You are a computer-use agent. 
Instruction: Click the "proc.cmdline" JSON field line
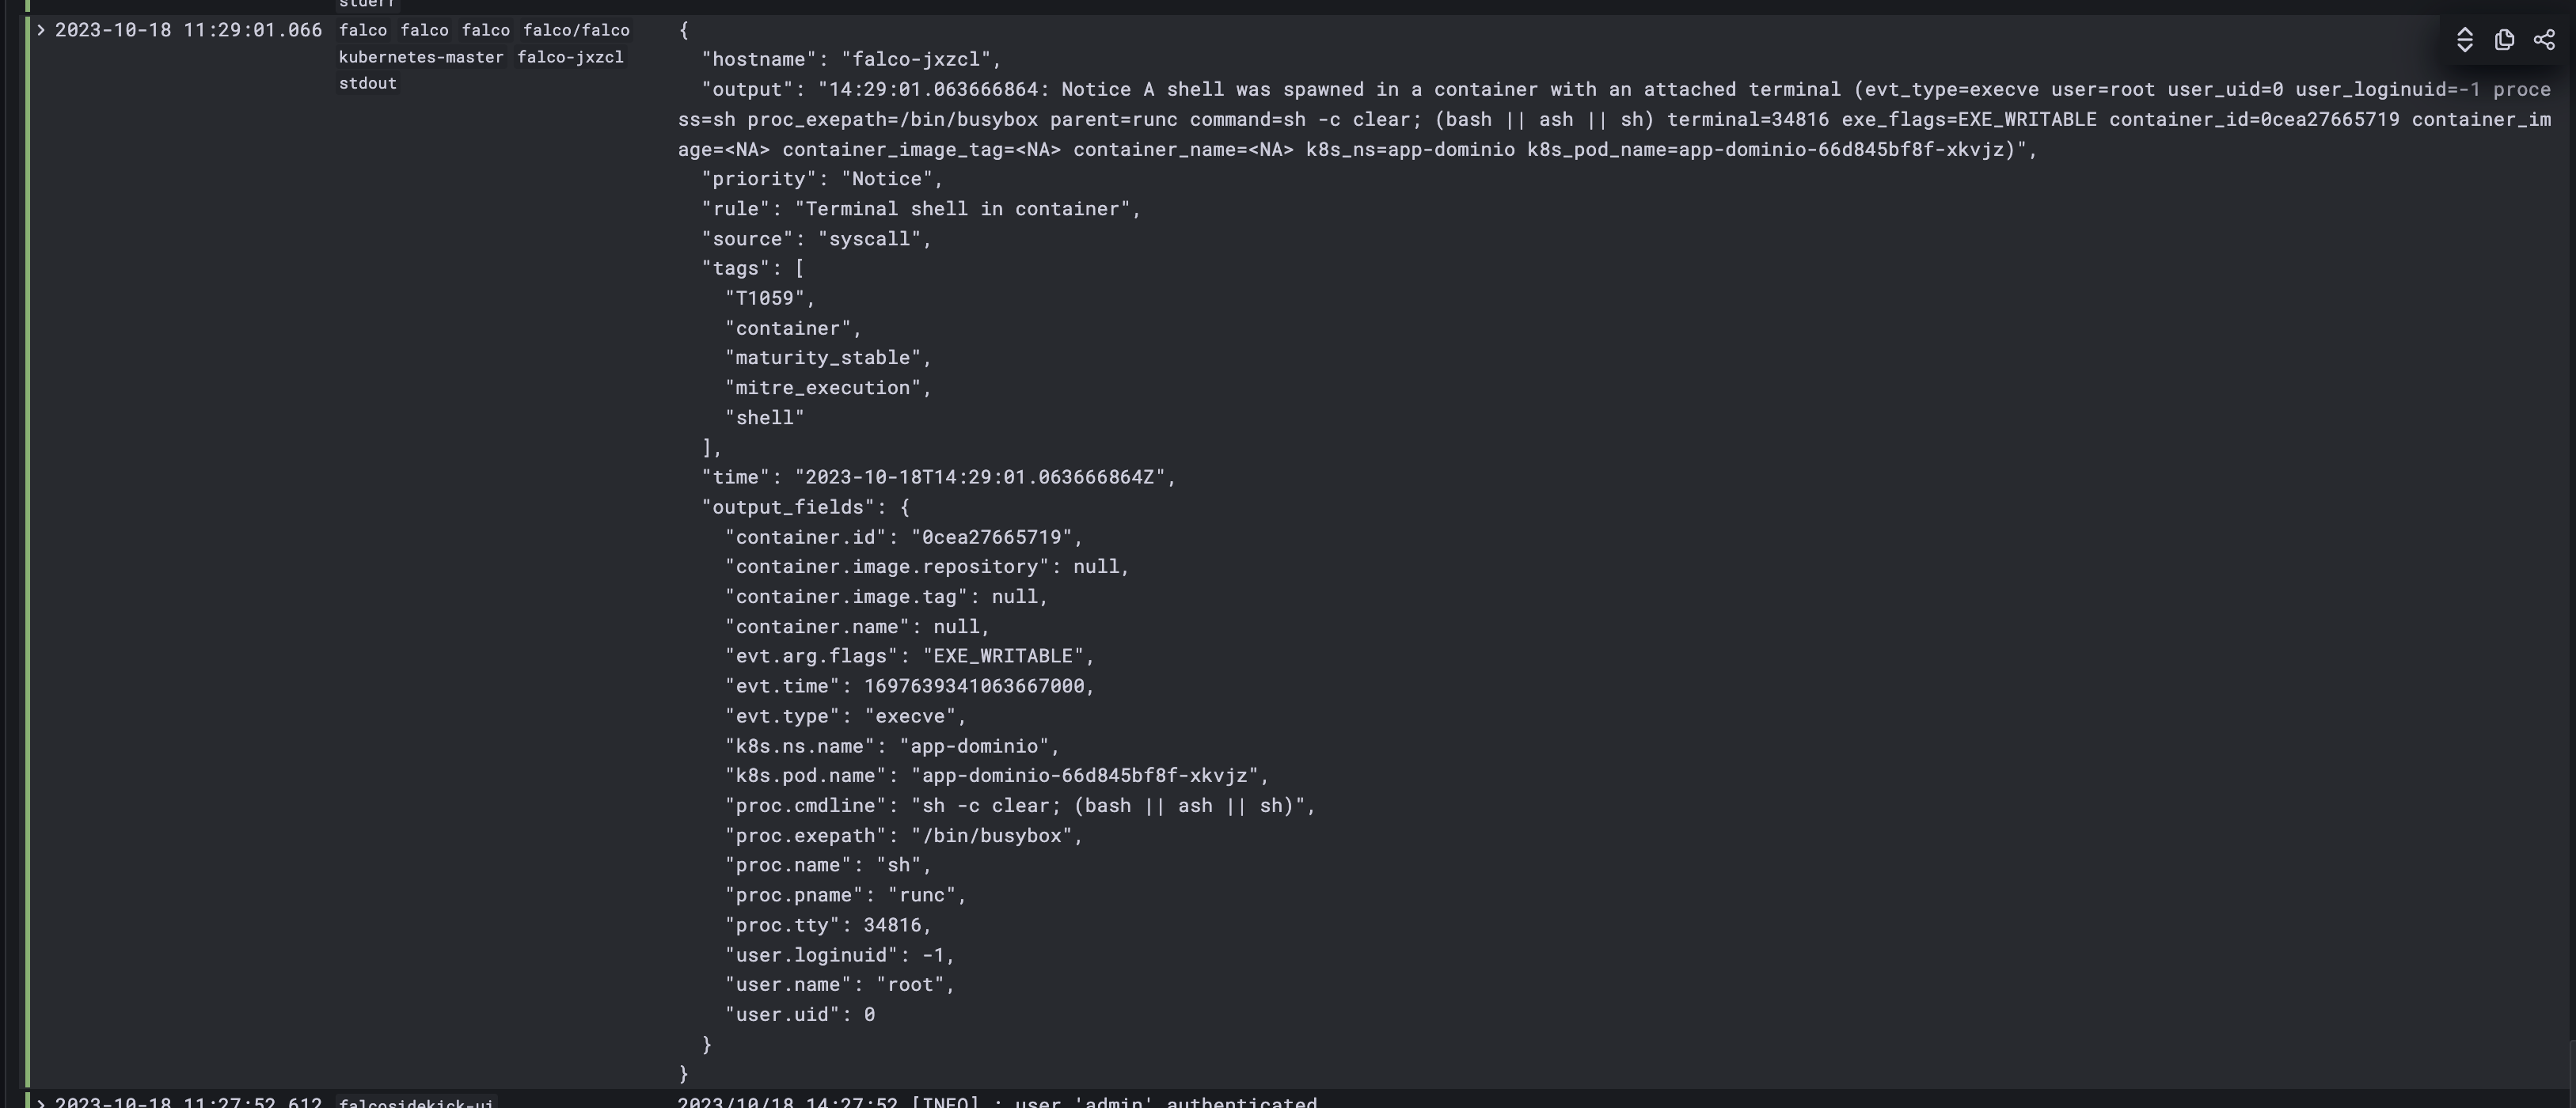click(x=1020, y=806)
